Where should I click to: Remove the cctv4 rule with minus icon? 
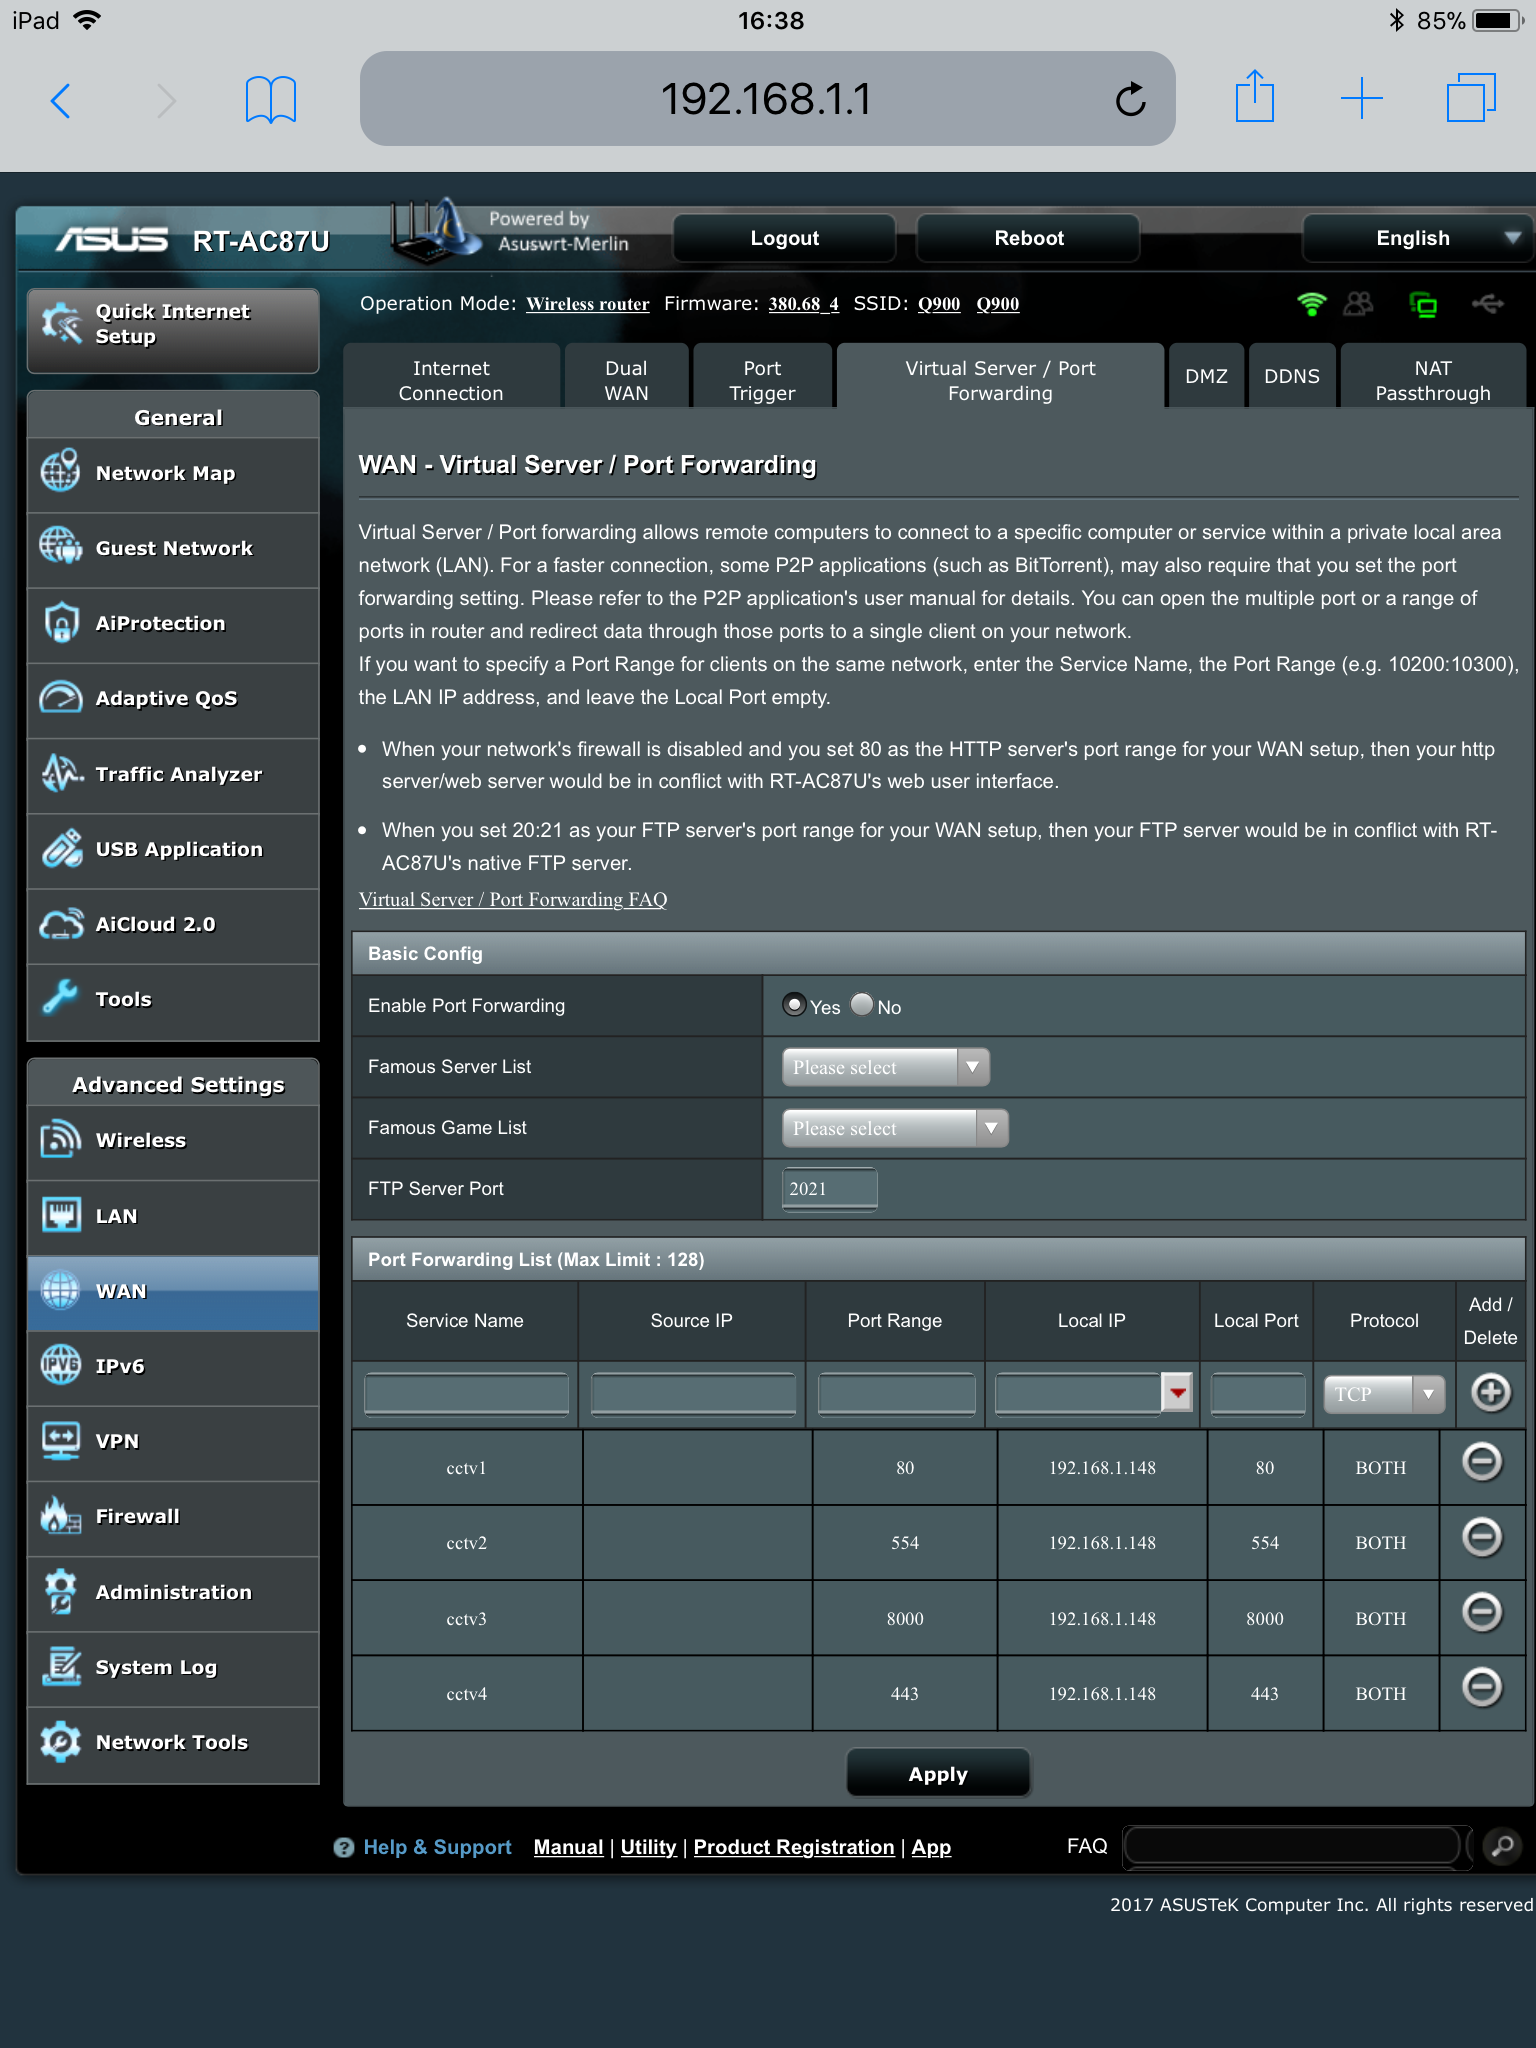pyautogui.click(x=1481, y=1688)
